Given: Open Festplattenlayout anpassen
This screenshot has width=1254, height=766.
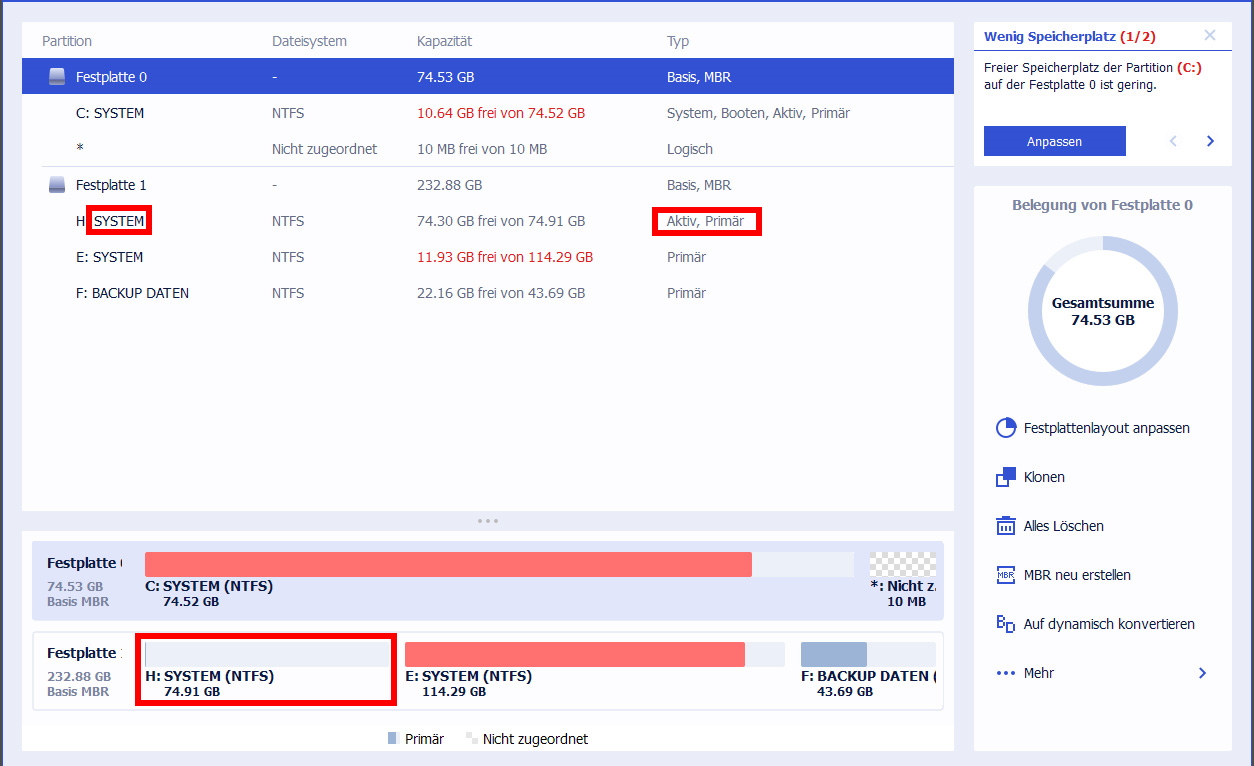Looking at the screenshot, I should click(1106, 428).
